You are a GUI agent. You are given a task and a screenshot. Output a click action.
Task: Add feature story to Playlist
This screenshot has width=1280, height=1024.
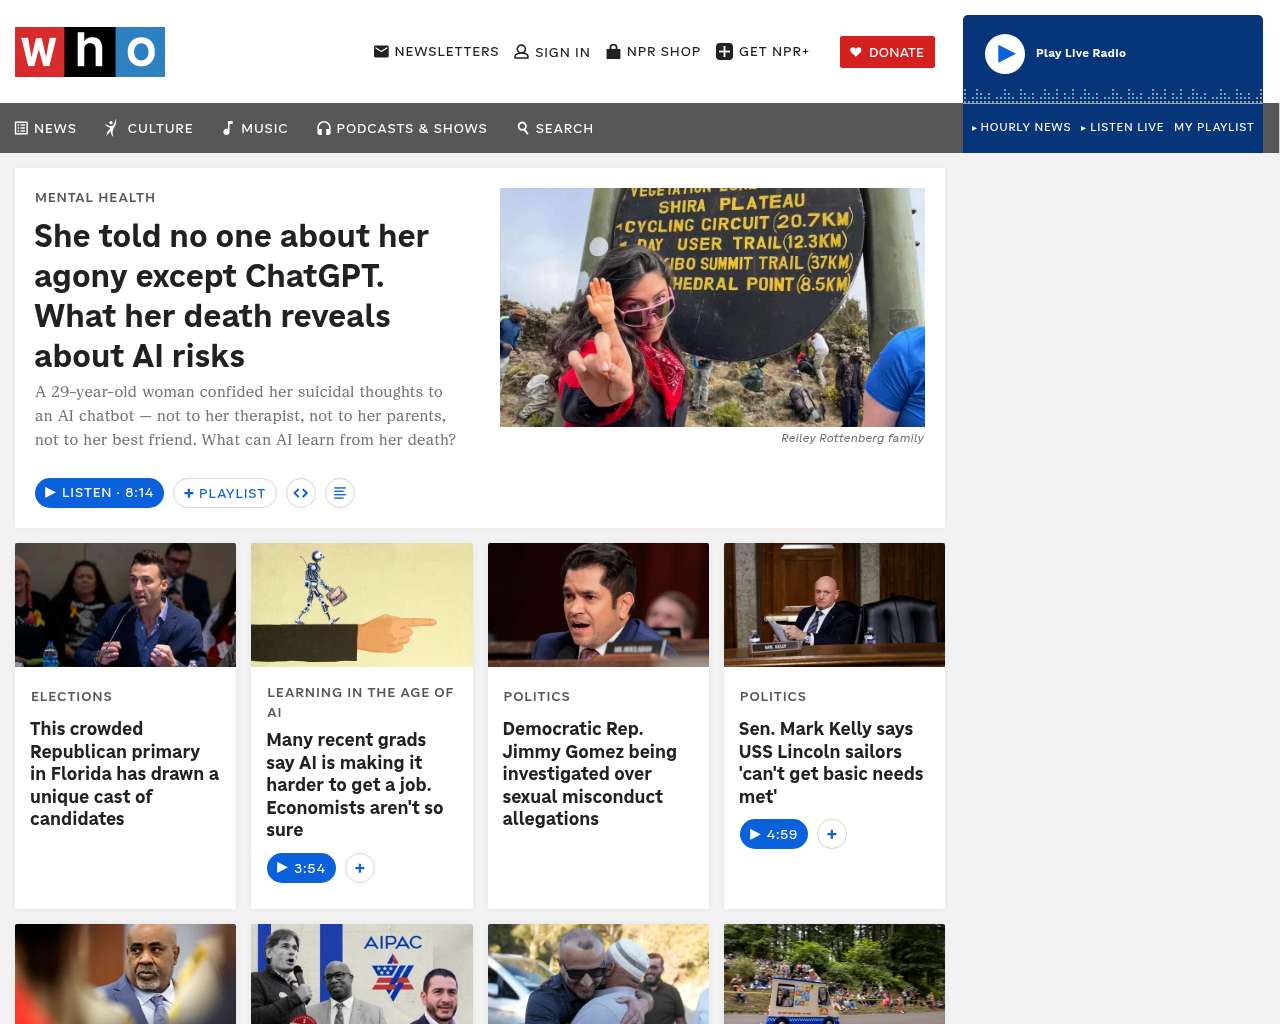[225, 493]
